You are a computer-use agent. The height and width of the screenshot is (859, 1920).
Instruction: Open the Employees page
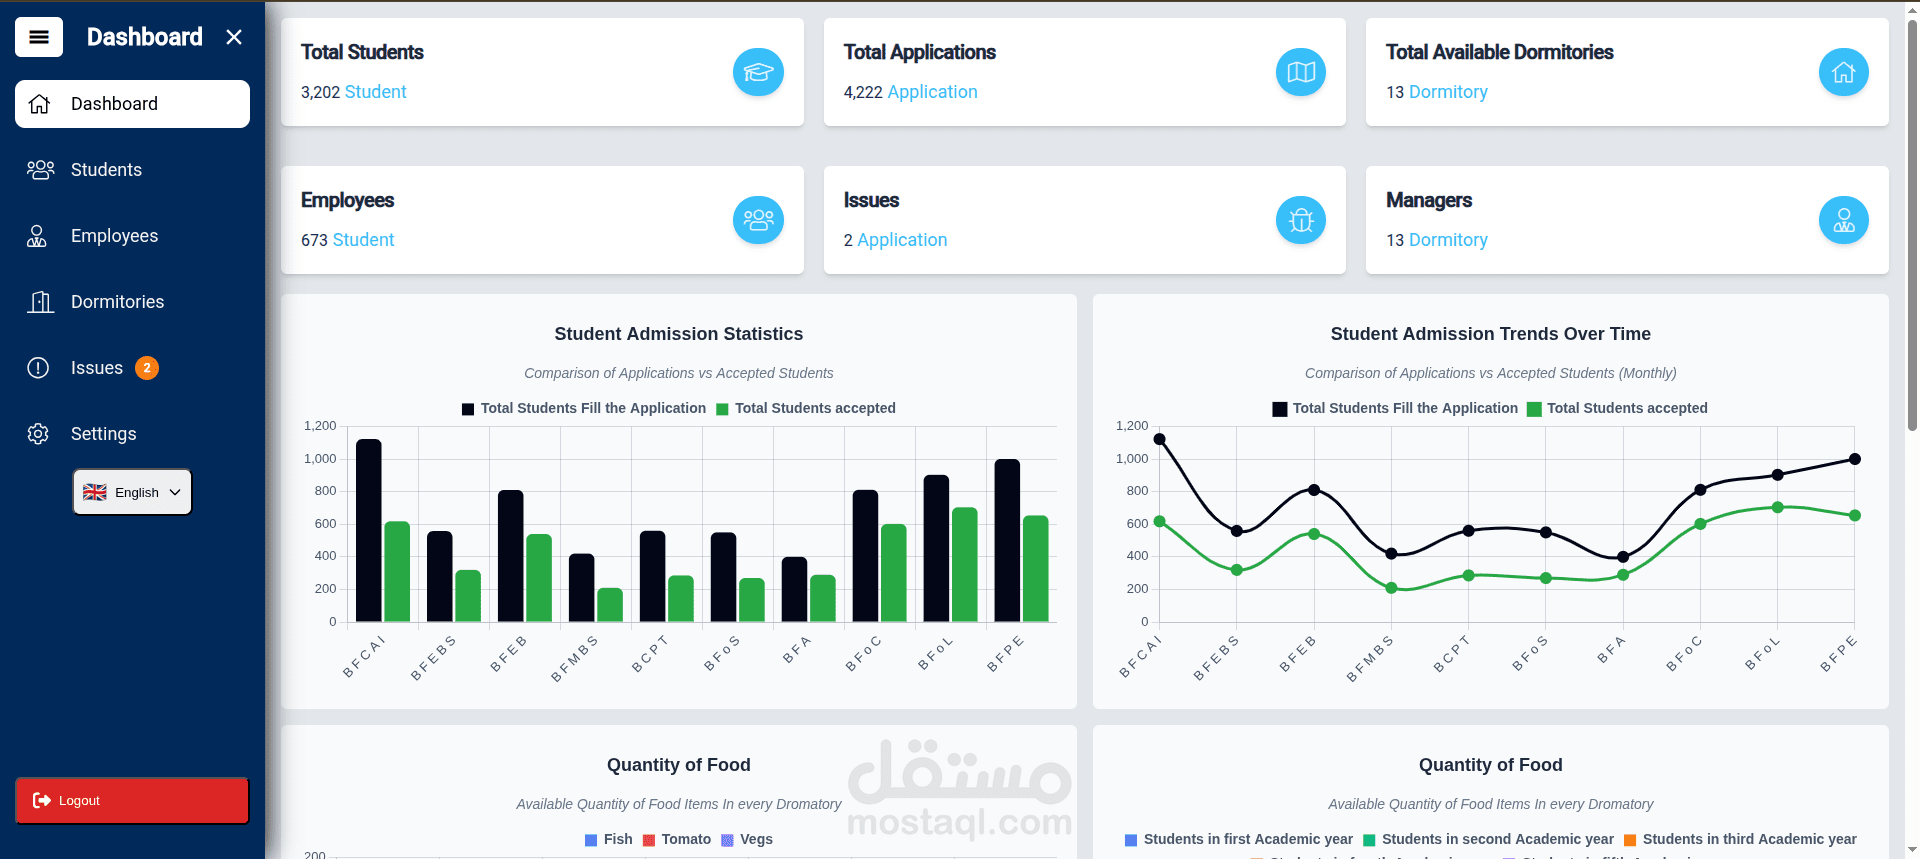[132, 236]
